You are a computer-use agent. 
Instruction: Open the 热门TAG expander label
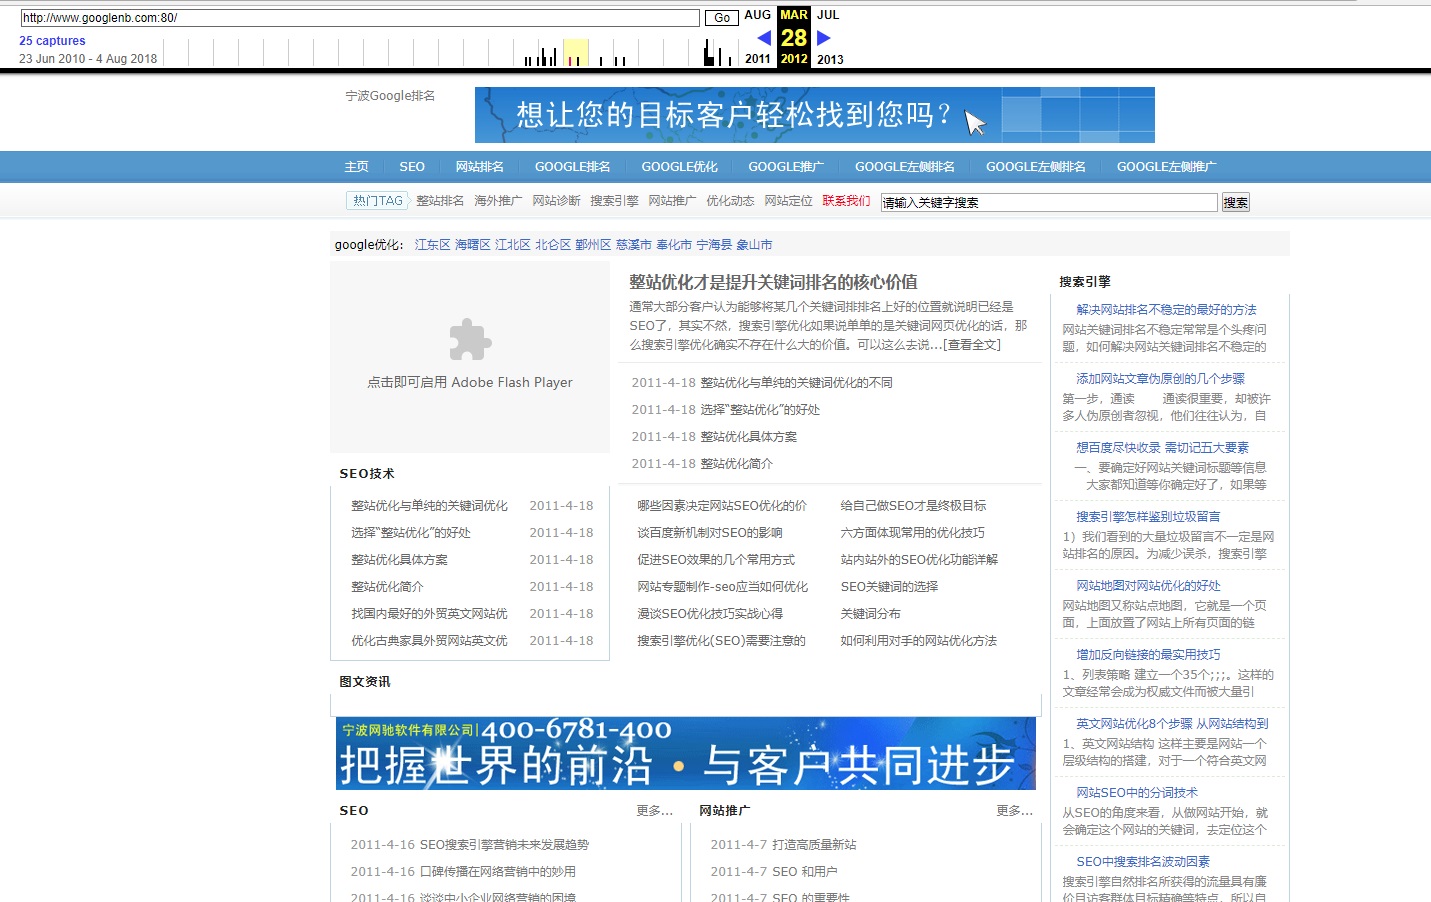pos(377,200)
